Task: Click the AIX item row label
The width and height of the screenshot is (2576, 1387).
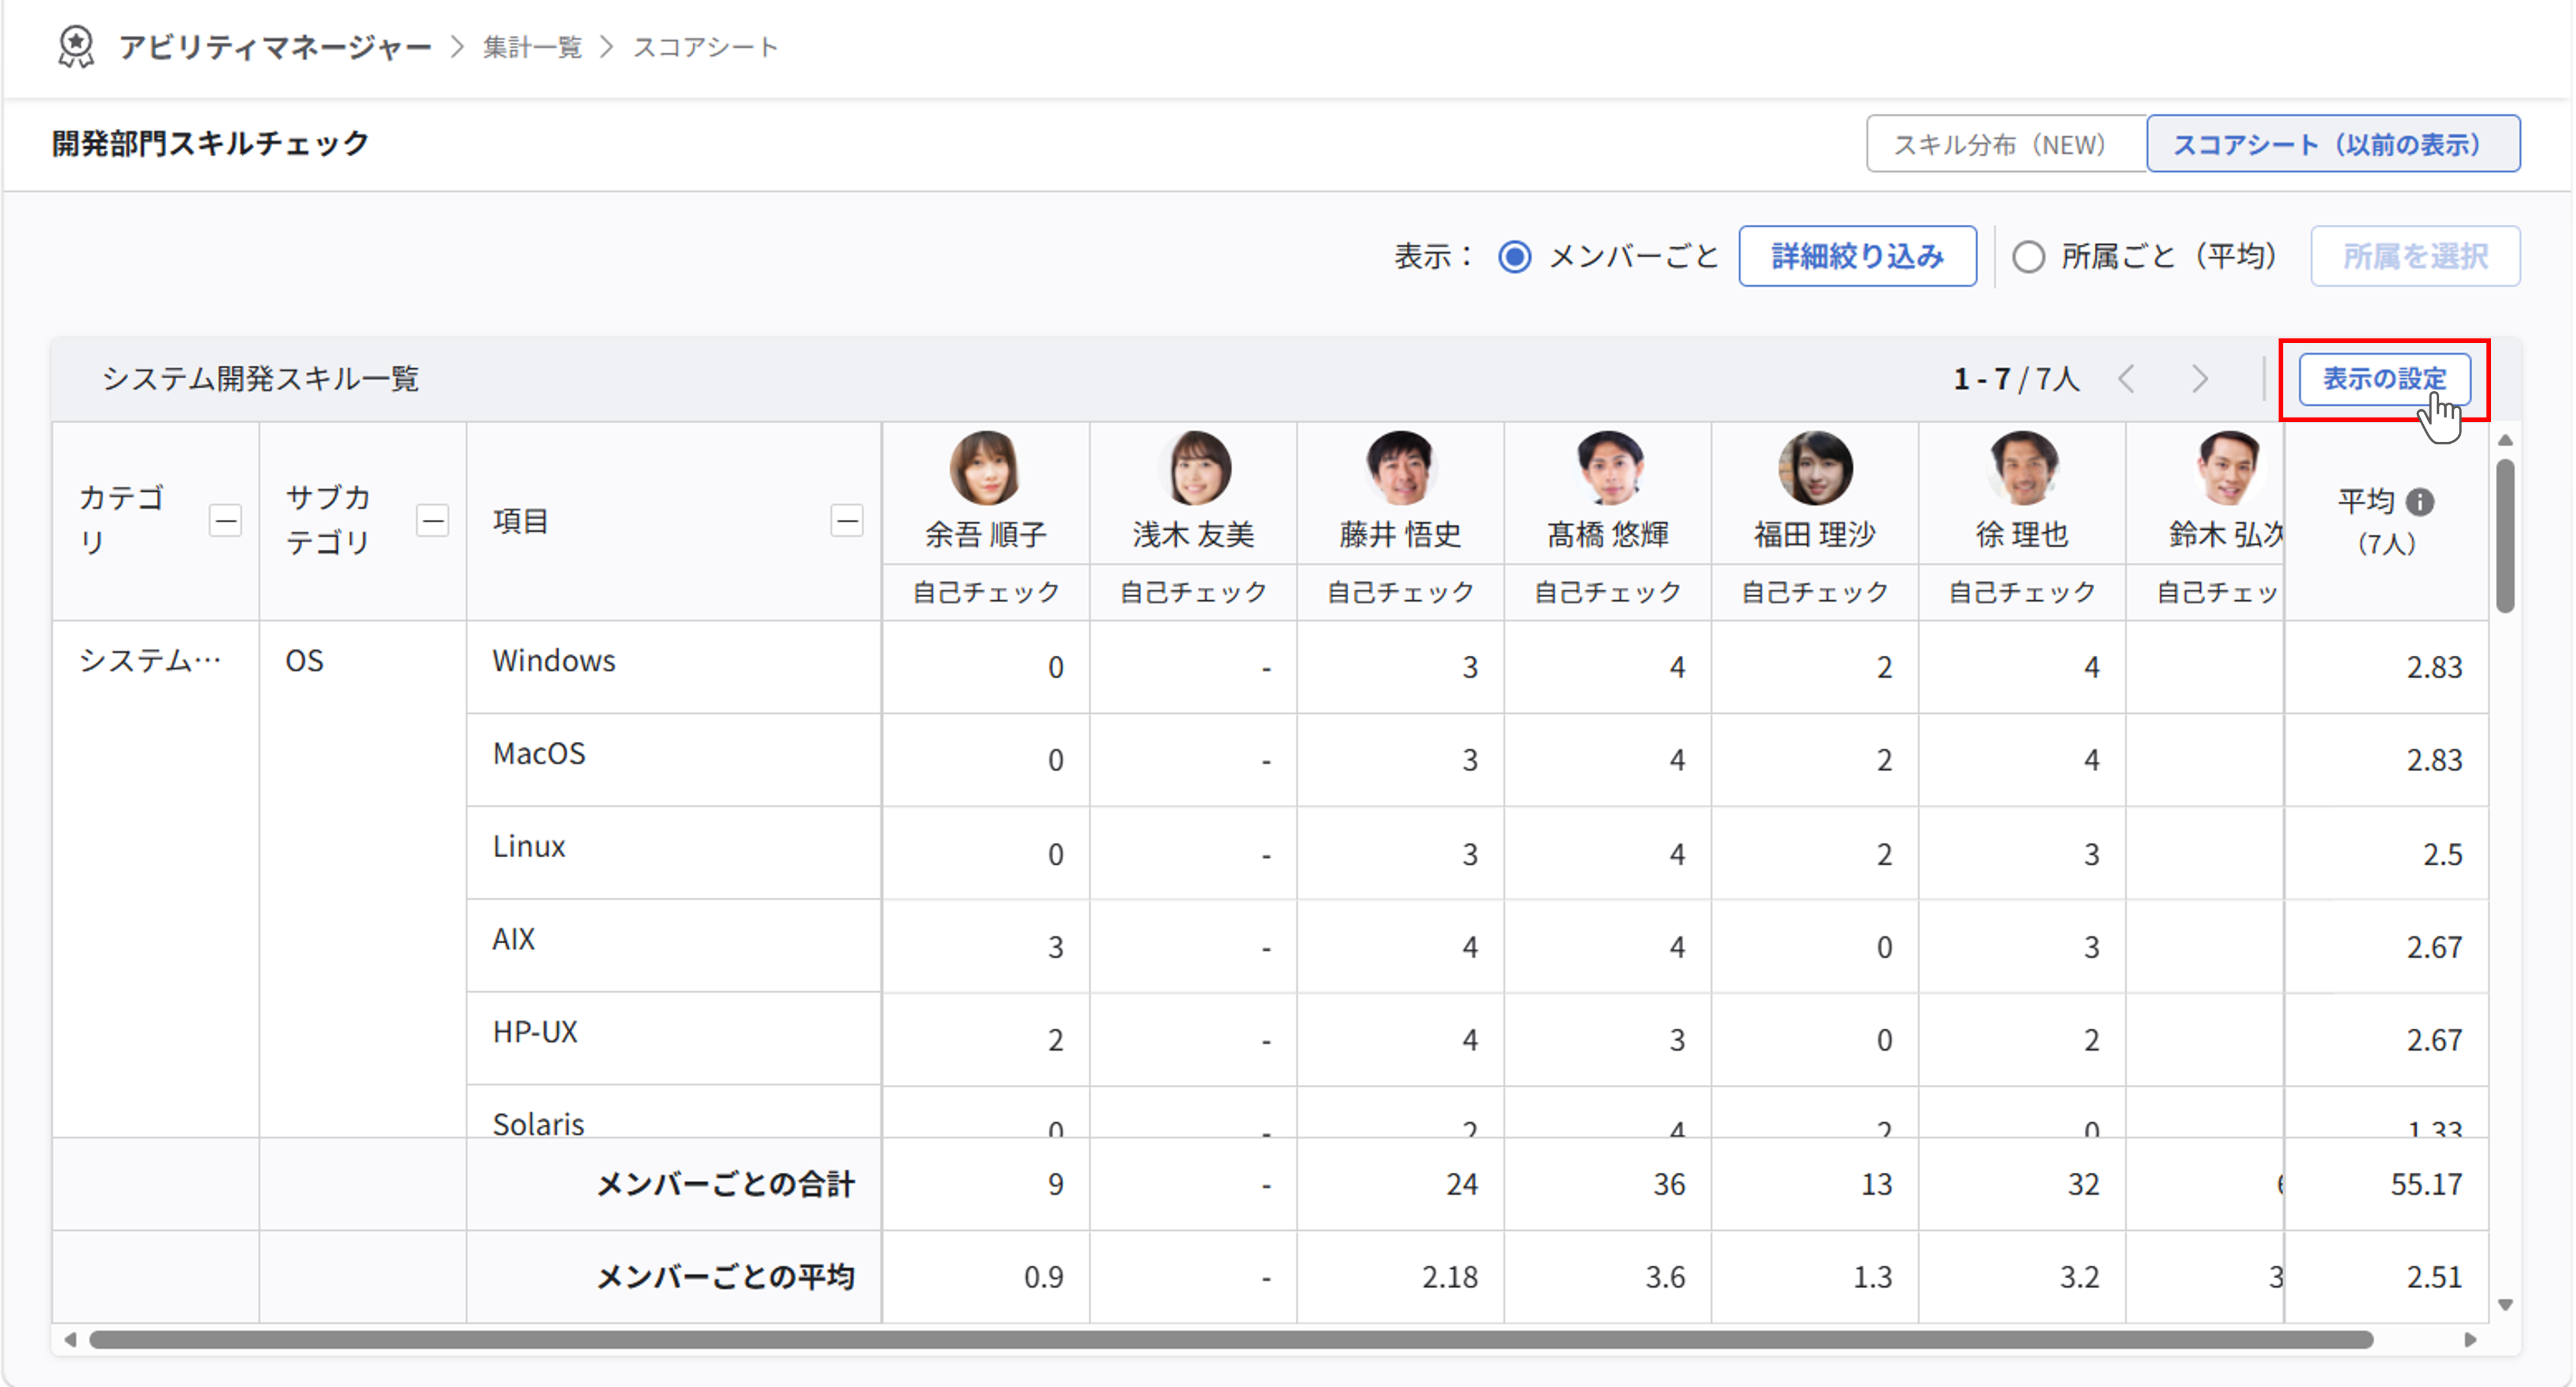Action: point(514,940)
